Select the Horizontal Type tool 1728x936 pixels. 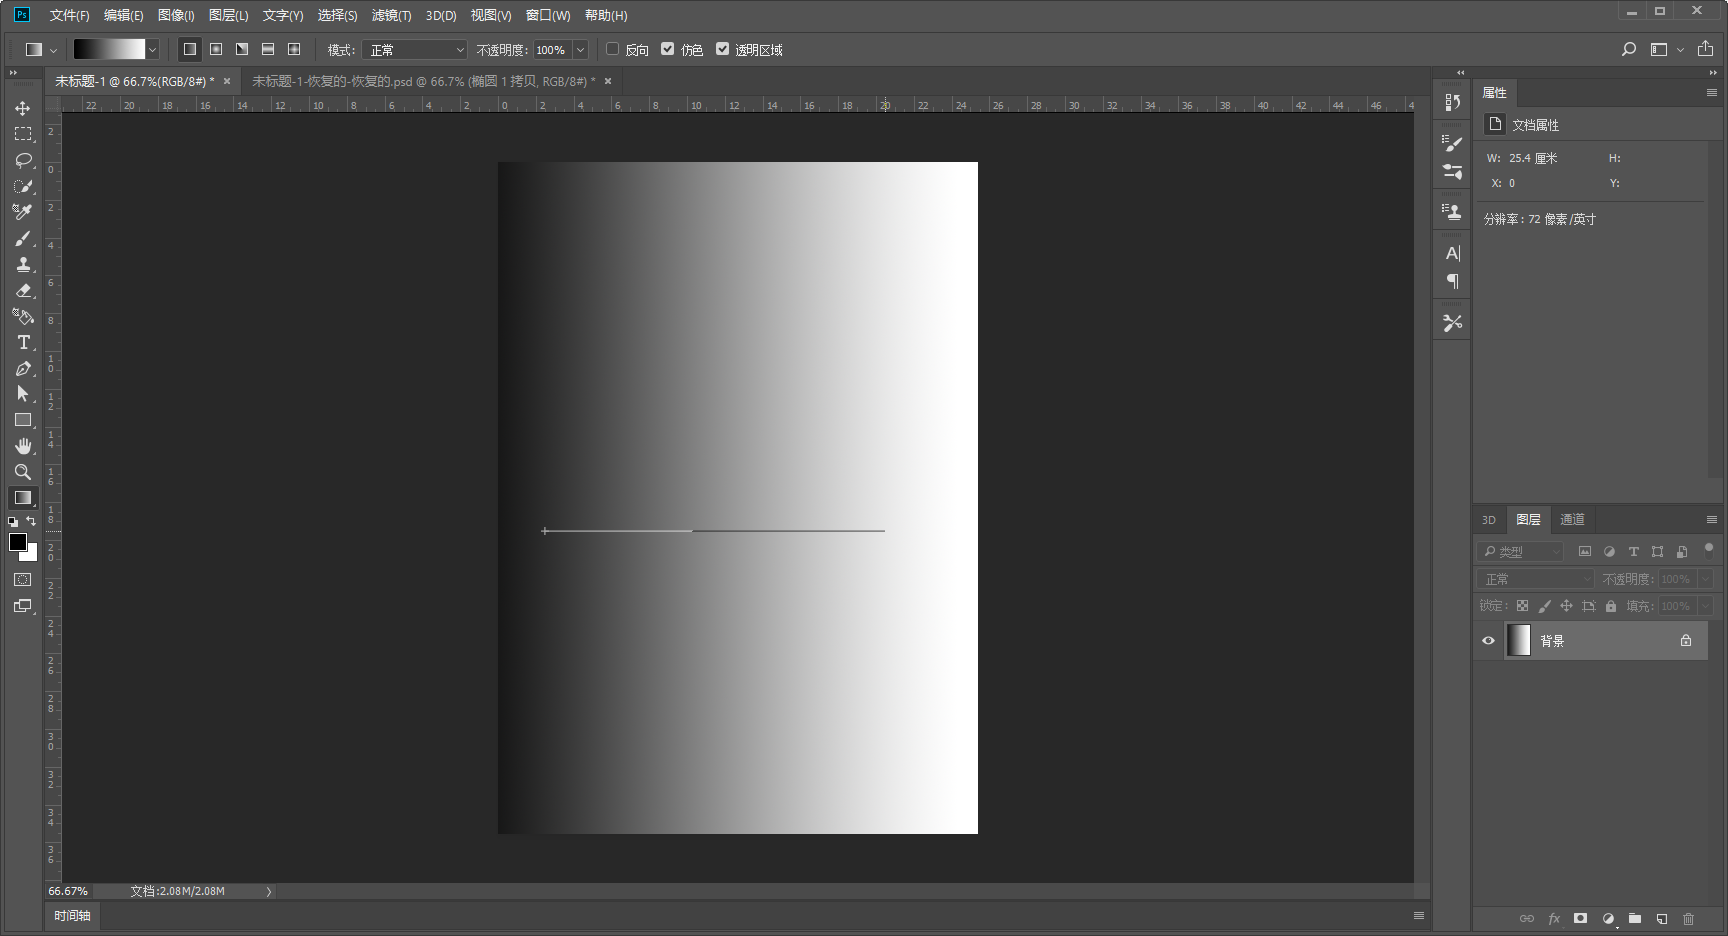pyautogui.click(x=23, y=342)
